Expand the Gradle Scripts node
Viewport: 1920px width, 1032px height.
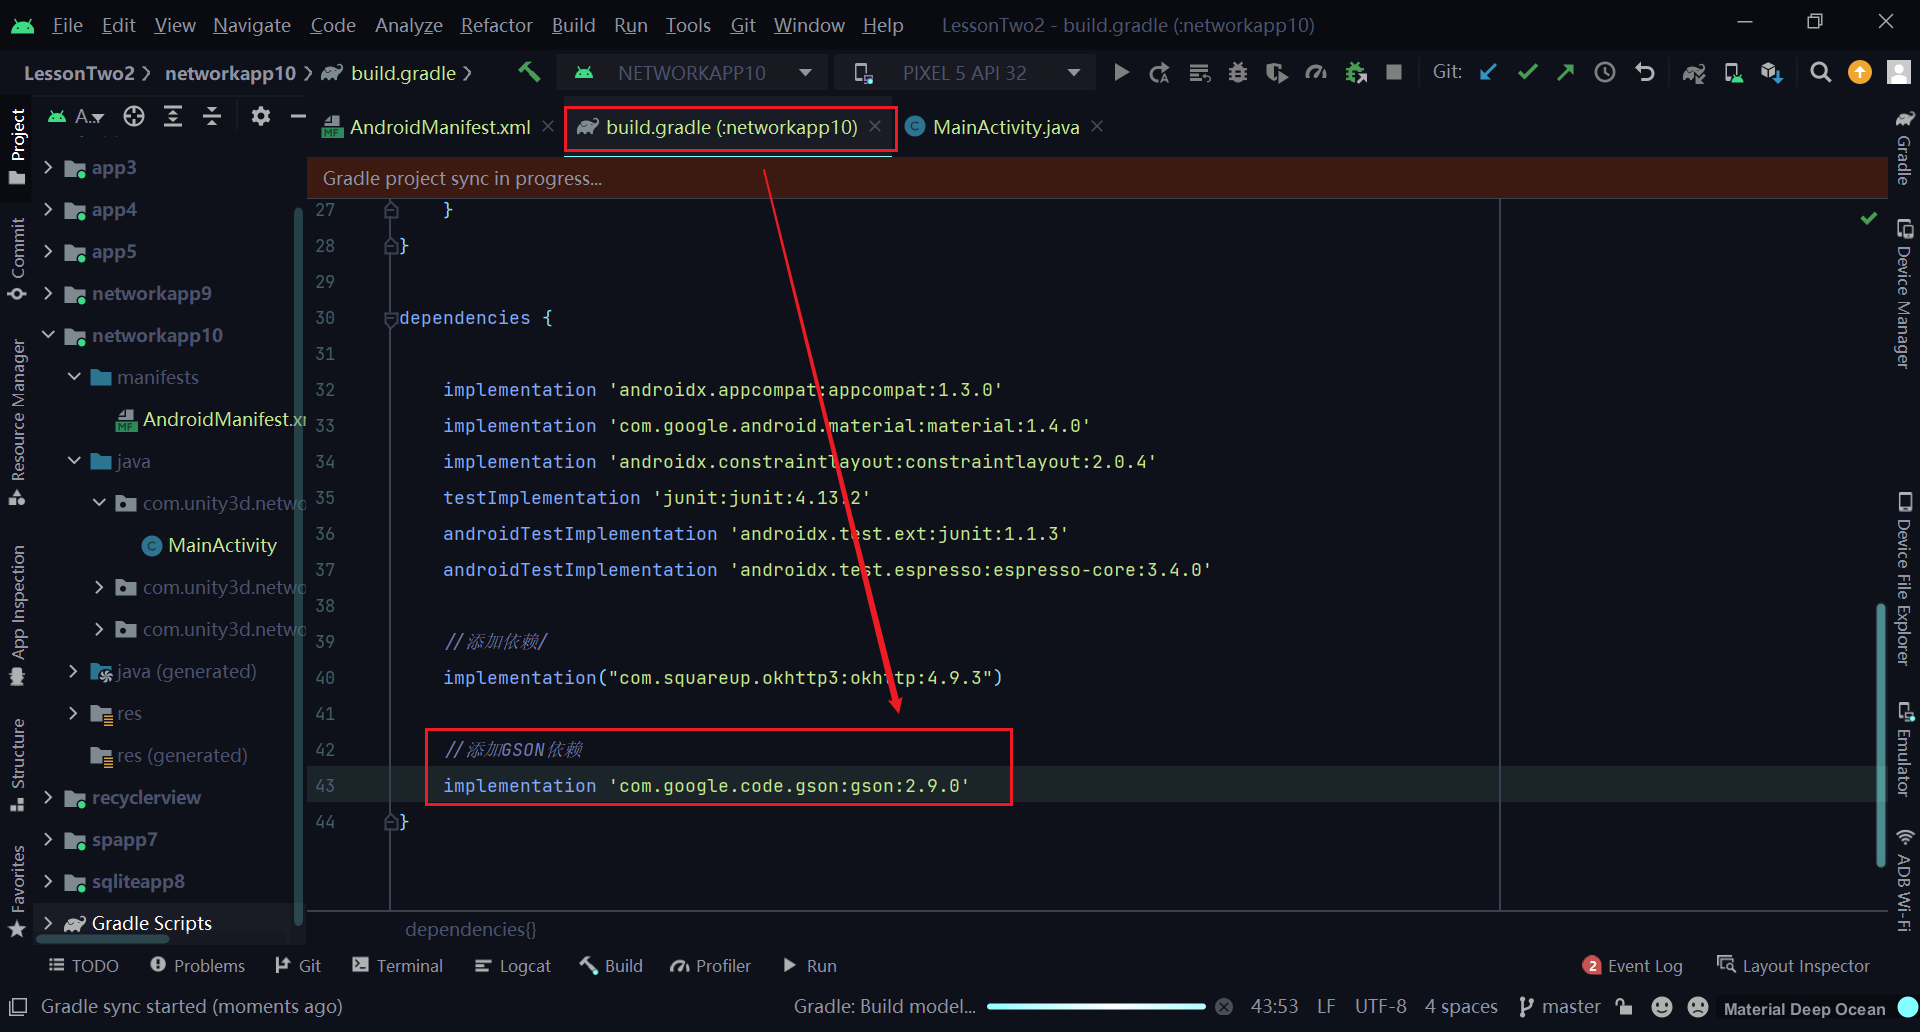(x=48, y=923)
